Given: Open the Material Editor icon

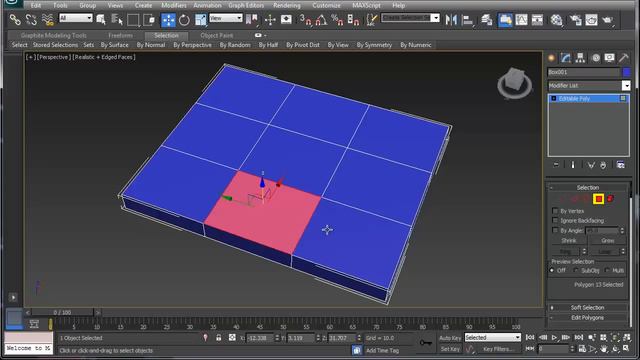Looking at the screenshot, I should [556, 20].
